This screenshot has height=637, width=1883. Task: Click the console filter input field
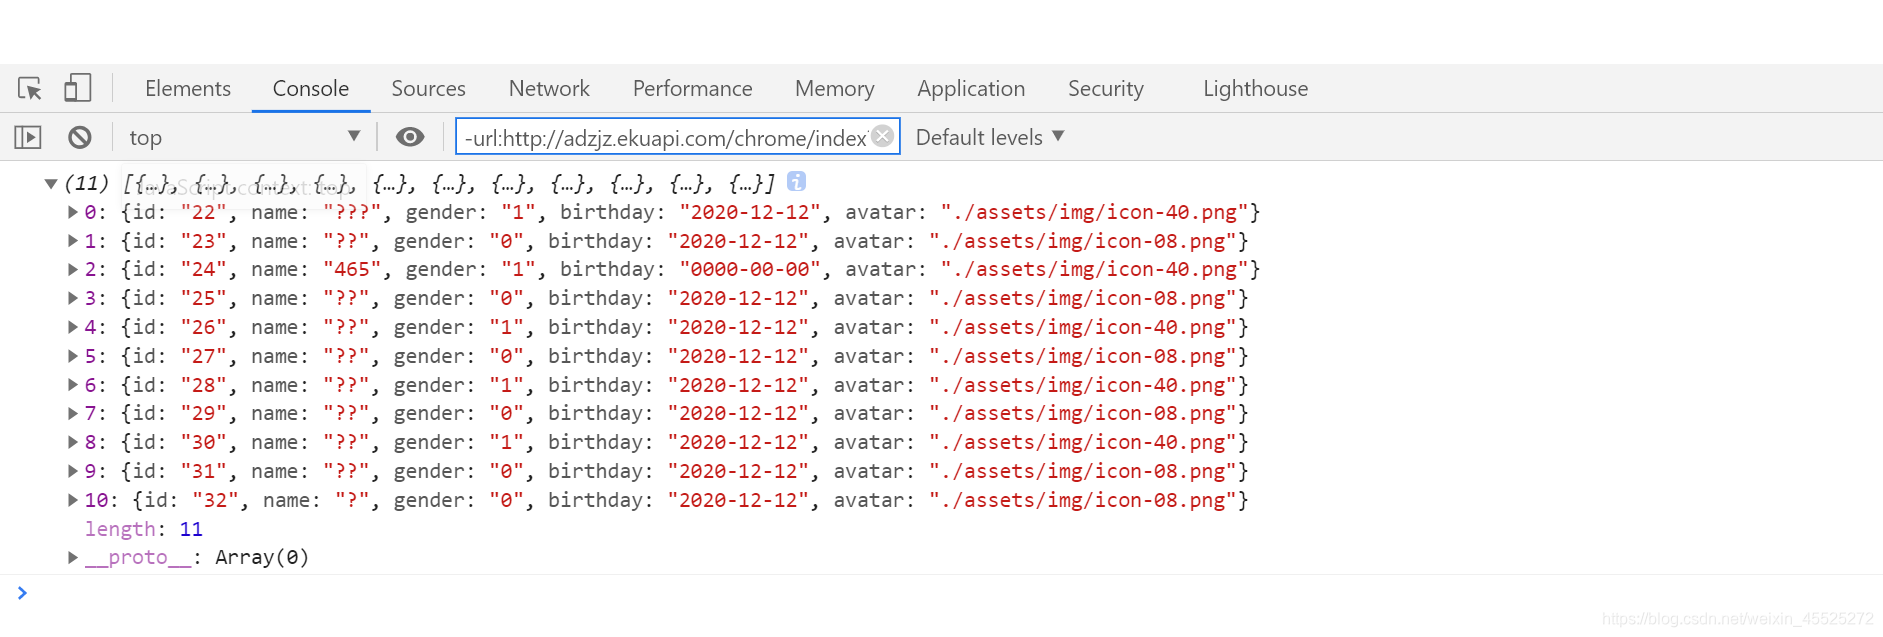(x=664, y=137)
